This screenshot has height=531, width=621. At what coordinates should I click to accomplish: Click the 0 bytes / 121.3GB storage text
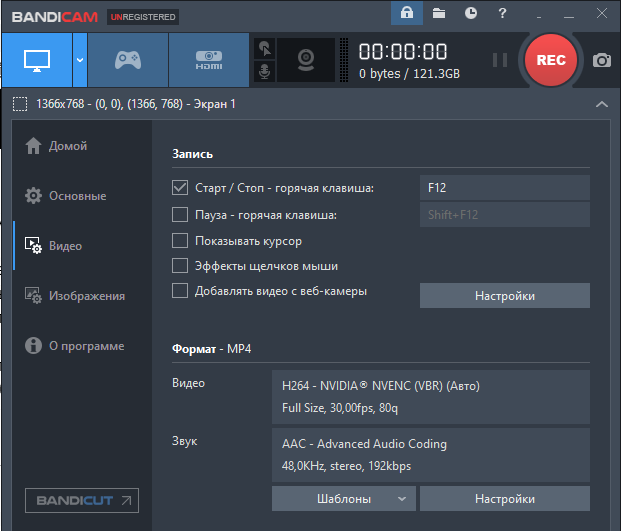click(x=409, y=74)
